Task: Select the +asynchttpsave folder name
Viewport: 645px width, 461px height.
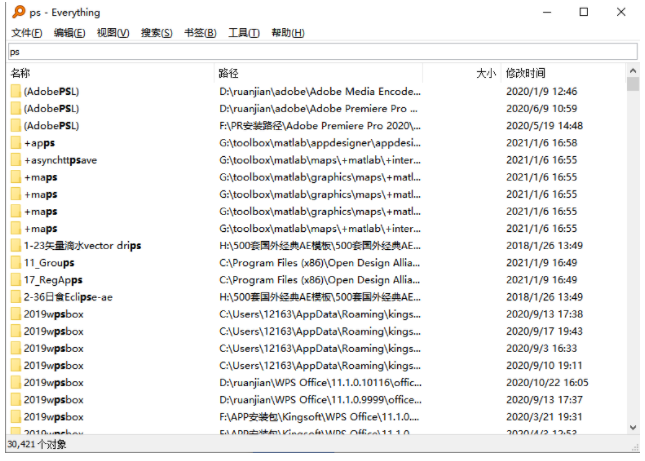Action: (60, 160)
